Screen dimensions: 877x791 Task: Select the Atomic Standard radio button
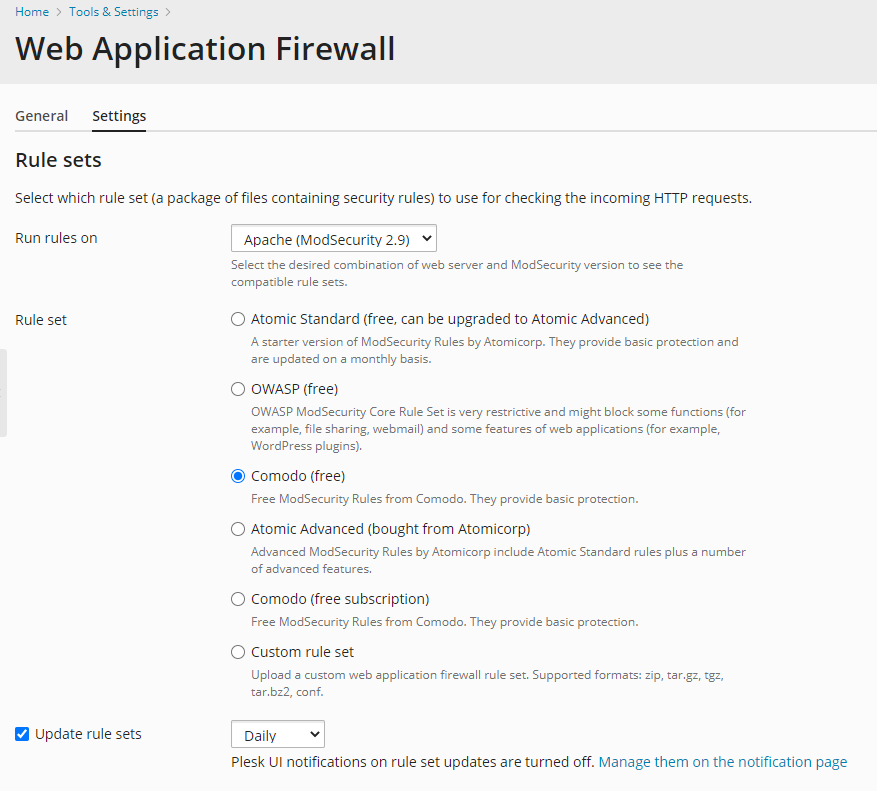click(x=238, y=319)
